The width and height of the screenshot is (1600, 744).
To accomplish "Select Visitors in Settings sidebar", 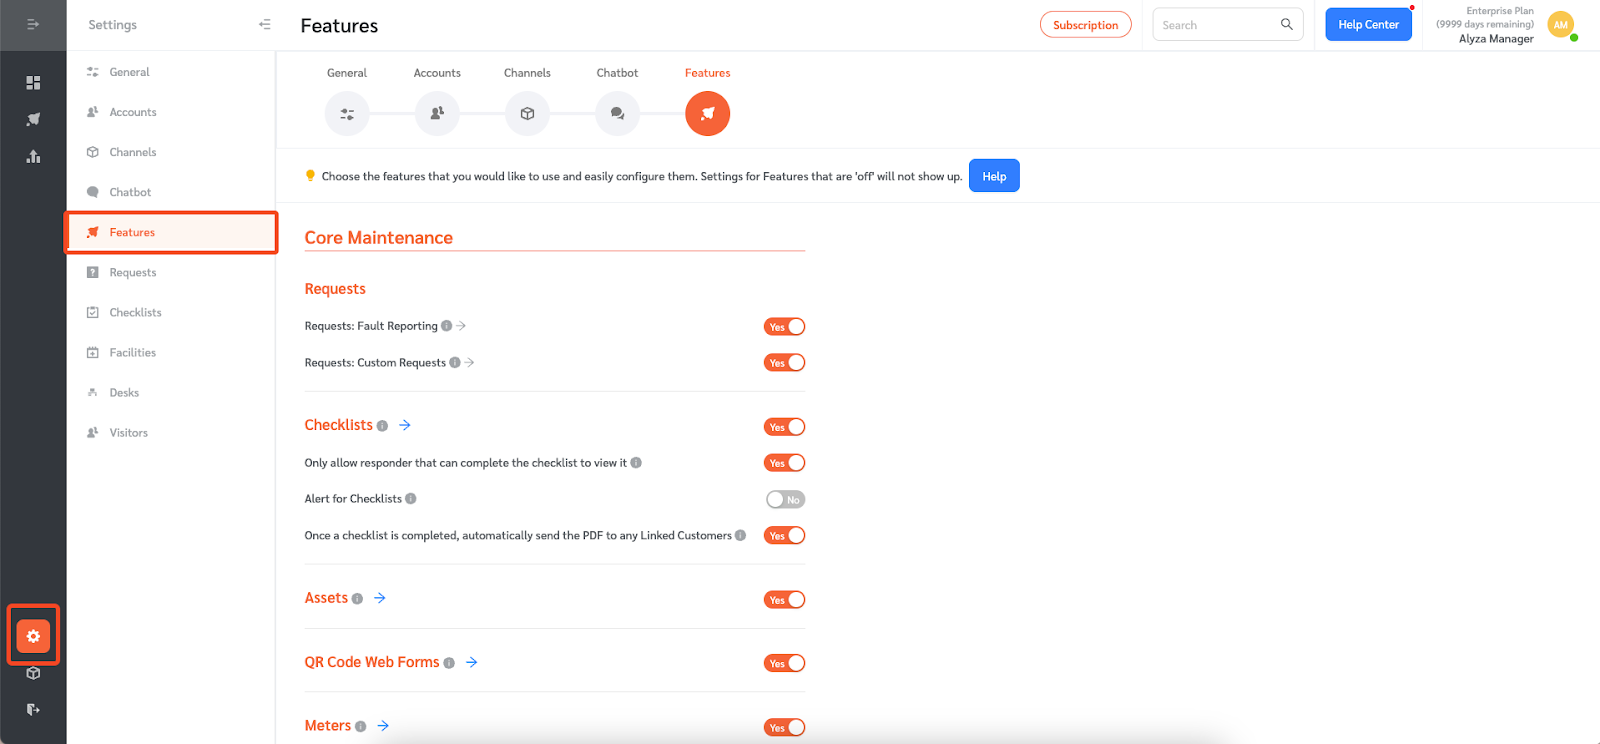I will click(x=171, y=432).
